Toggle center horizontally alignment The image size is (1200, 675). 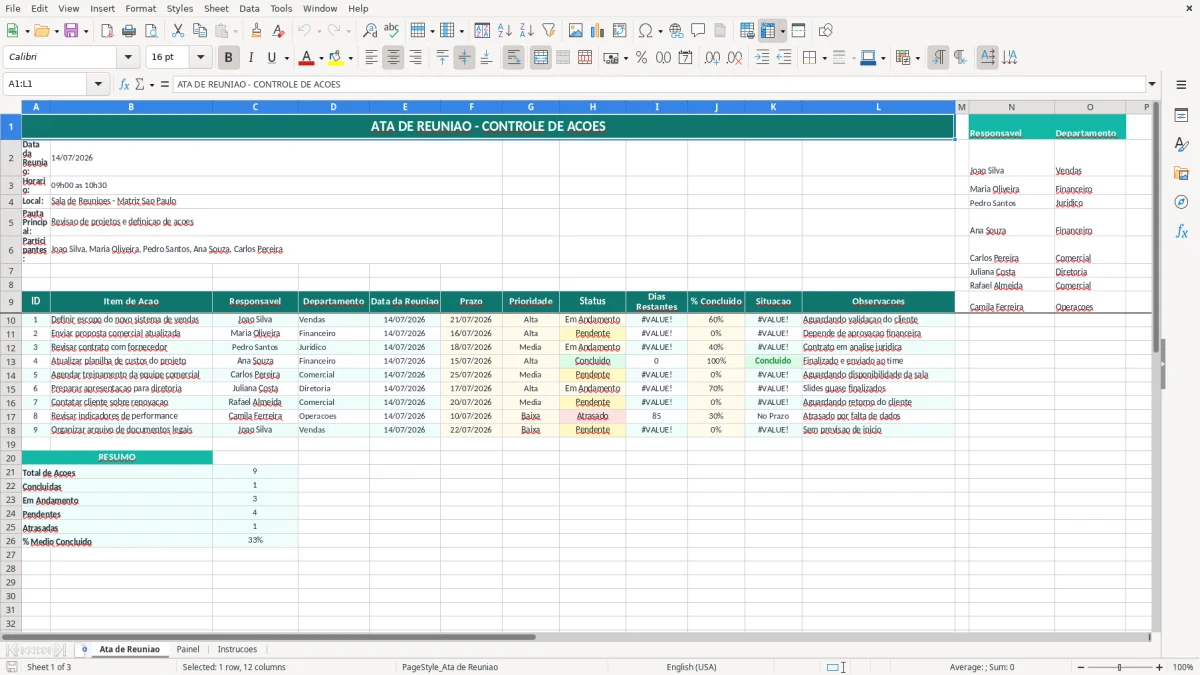tap(393, 58)
